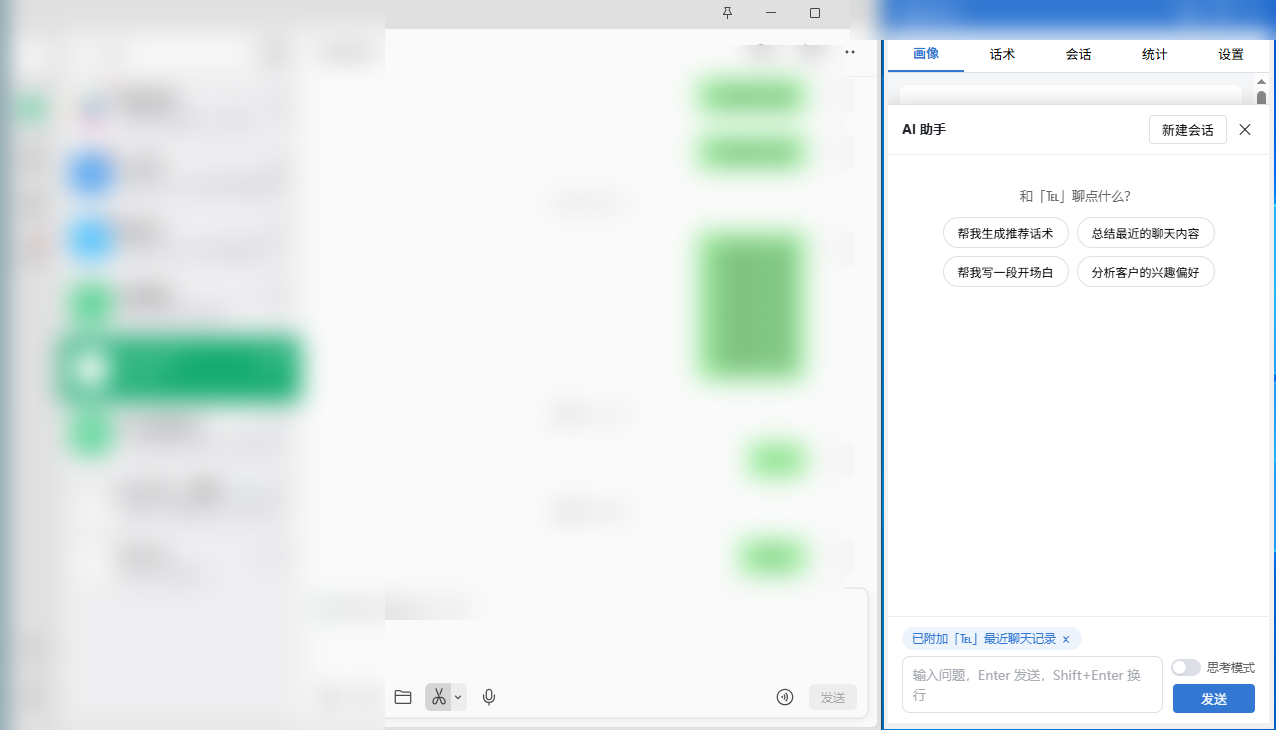Screen dimensions: 1276x730
Task: Click the AI 助手 panel title
Action: tap(924, 130)
